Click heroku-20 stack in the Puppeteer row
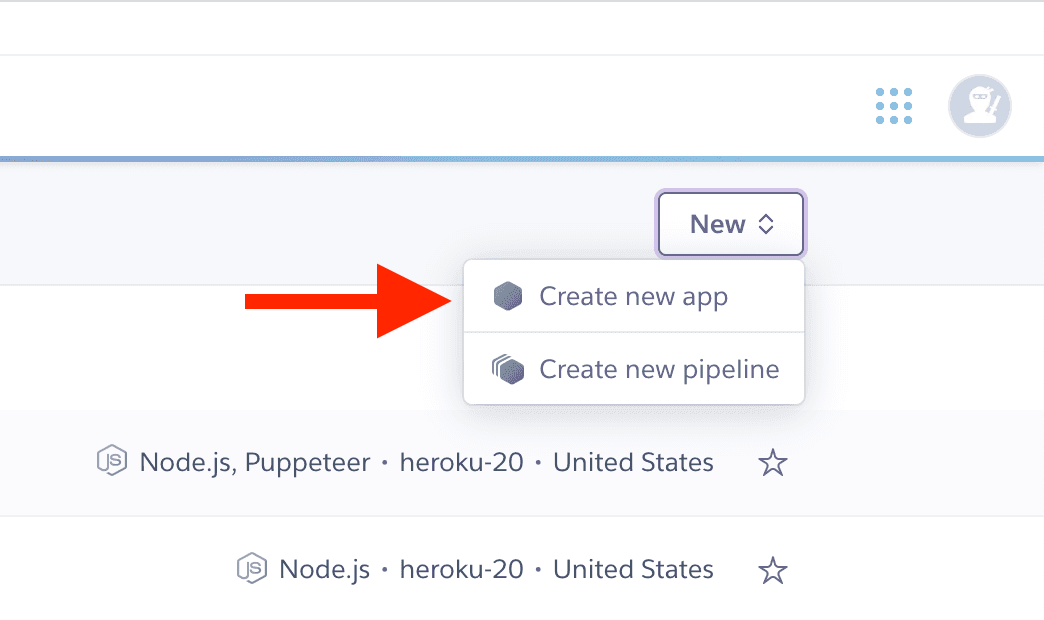Image resolution: width=1044 pixels, height=620 pixels. coord(461,463)
